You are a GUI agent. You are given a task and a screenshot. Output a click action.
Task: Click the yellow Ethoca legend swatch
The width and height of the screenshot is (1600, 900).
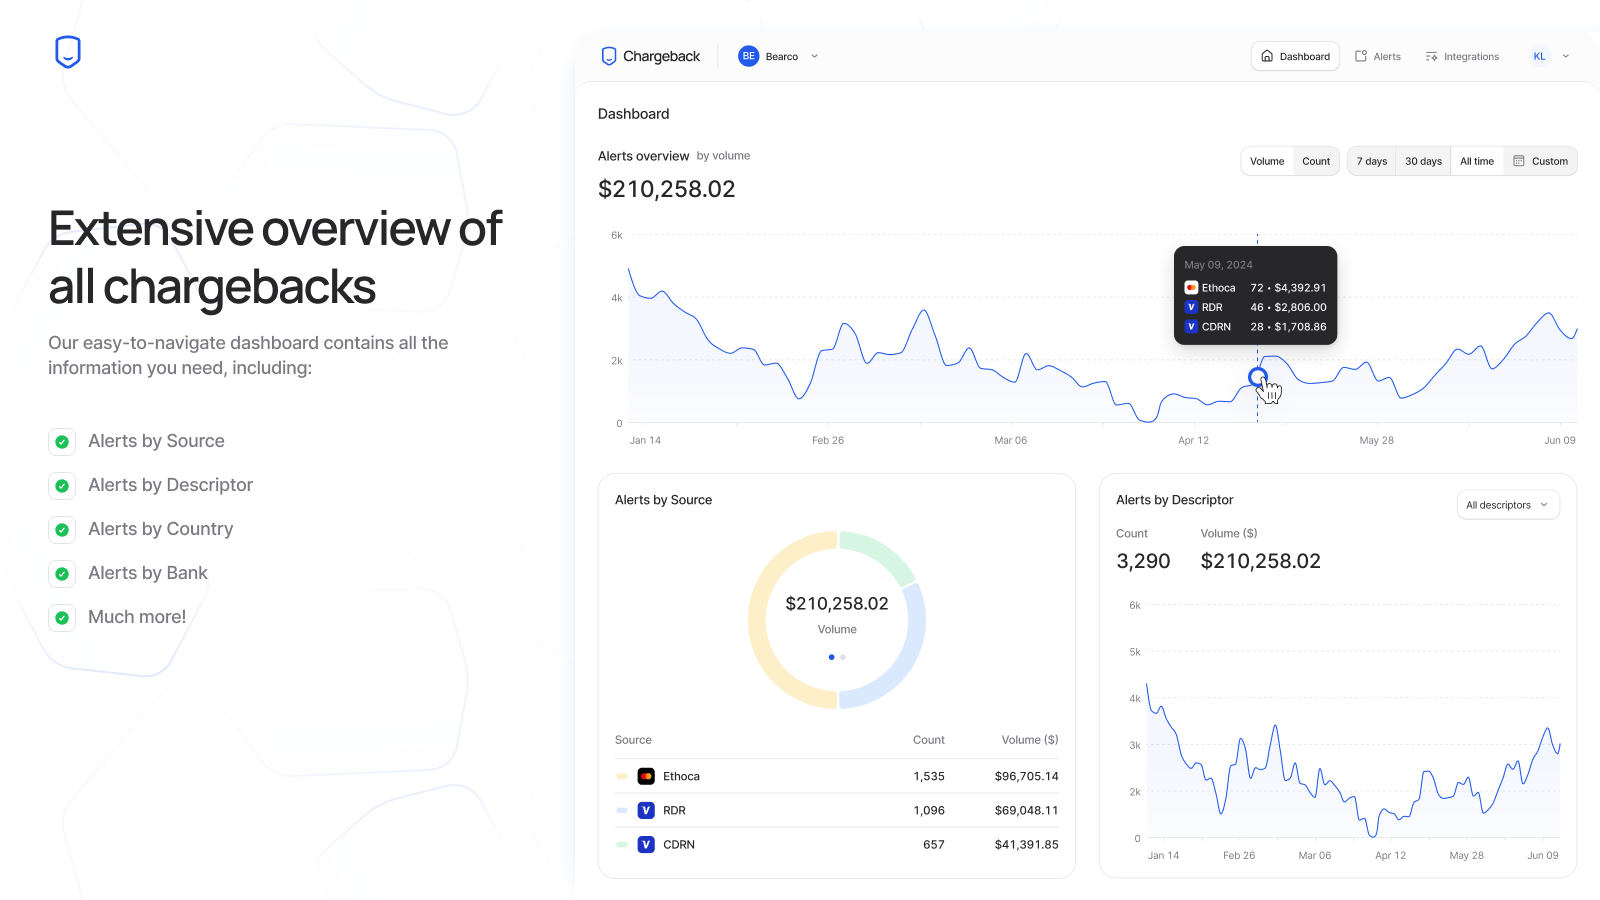[x=622, y=776]
